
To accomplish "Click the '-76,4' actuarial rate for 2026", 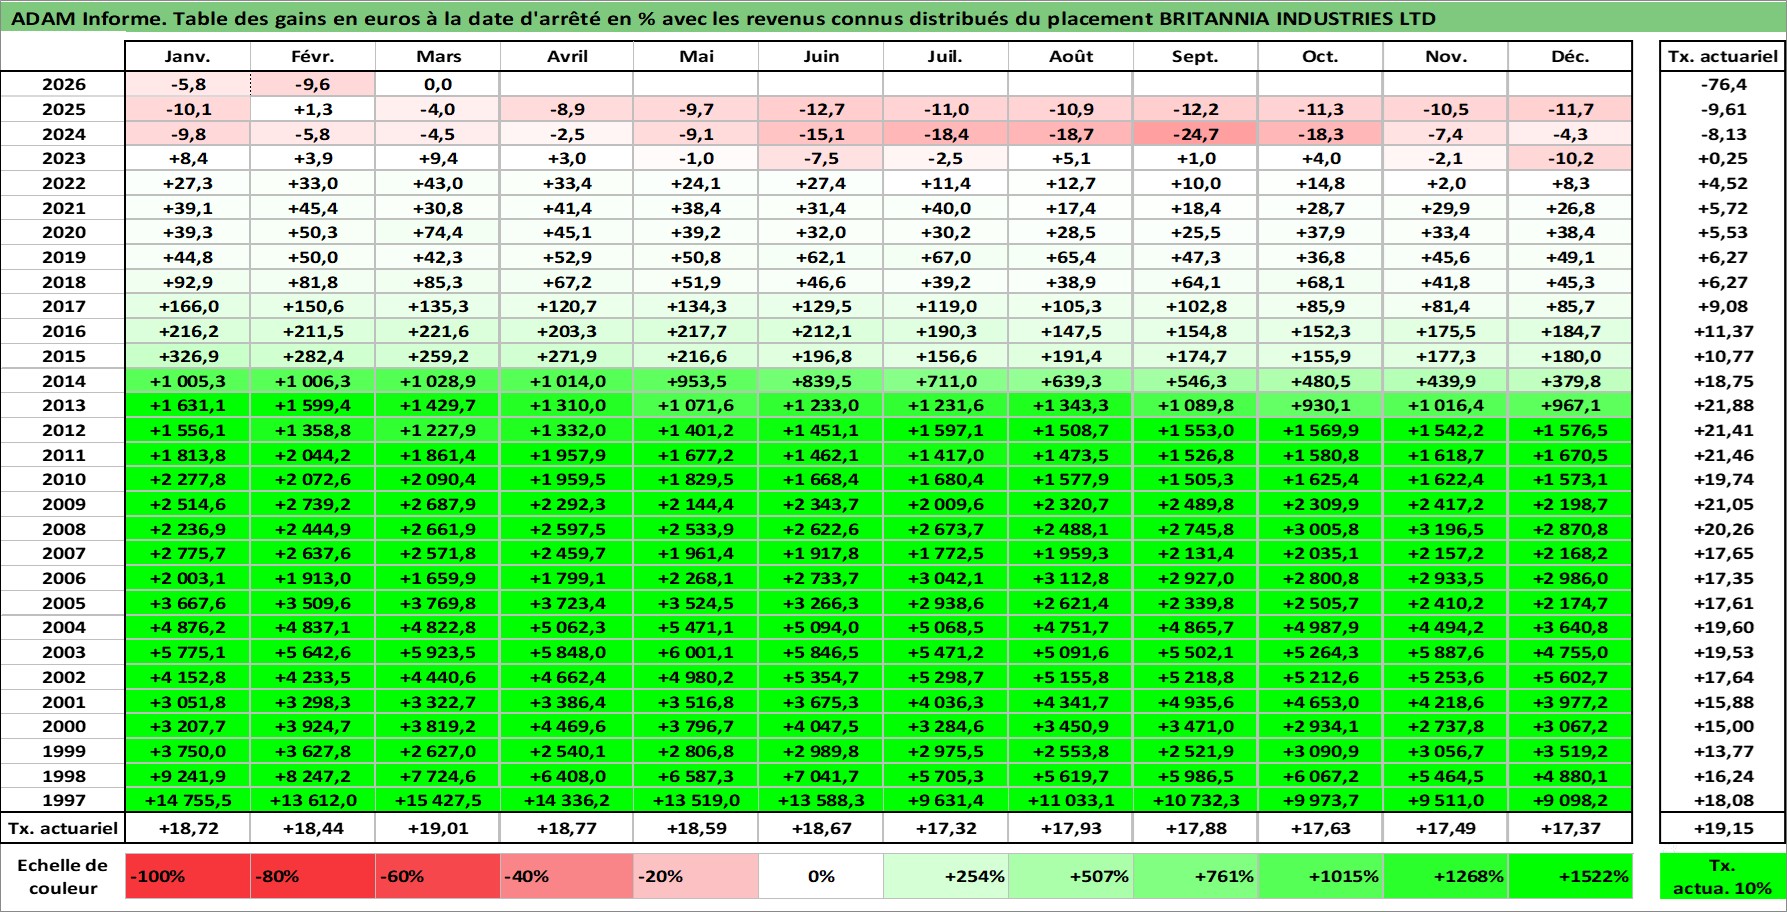I will [1722, 85].
